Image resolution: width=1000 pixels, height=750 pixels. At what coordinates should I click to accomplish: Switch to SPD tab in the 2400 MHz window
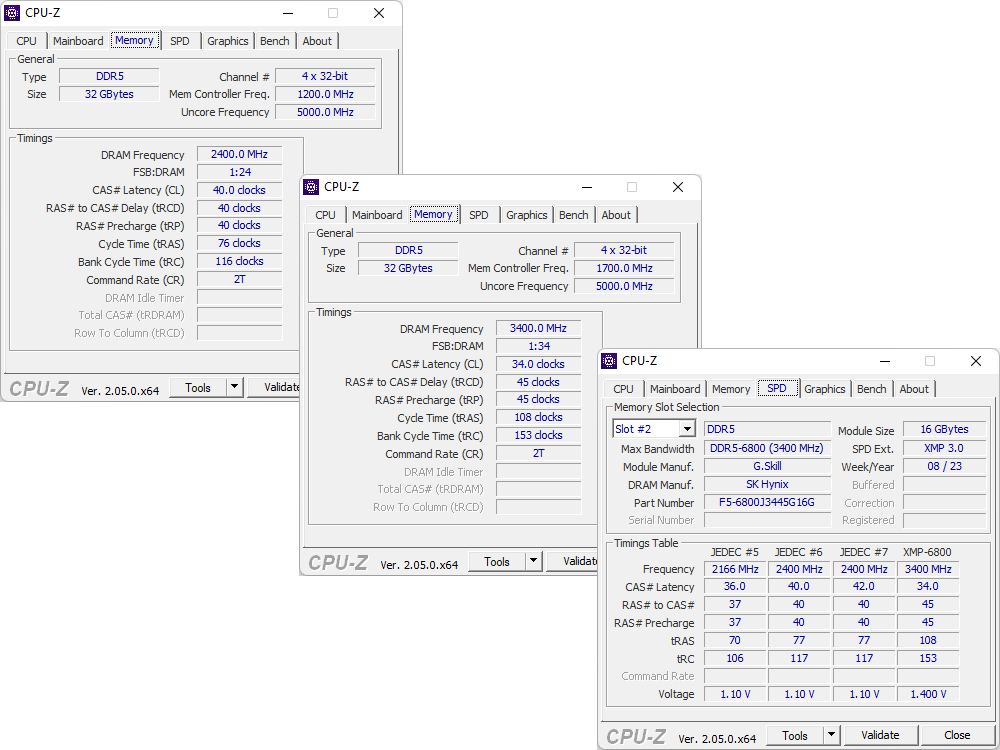point(180,41)
